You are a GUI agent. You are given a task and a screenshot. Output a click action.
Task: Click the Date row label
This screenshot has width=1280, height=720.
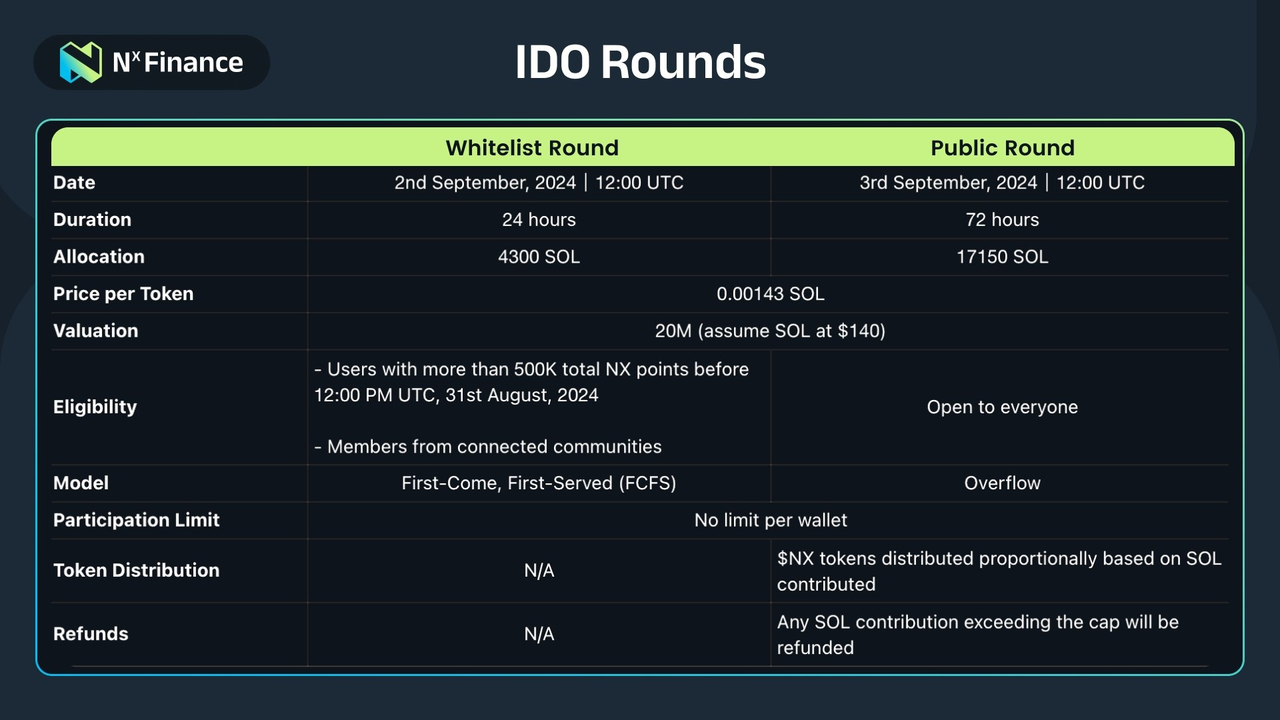74,183
